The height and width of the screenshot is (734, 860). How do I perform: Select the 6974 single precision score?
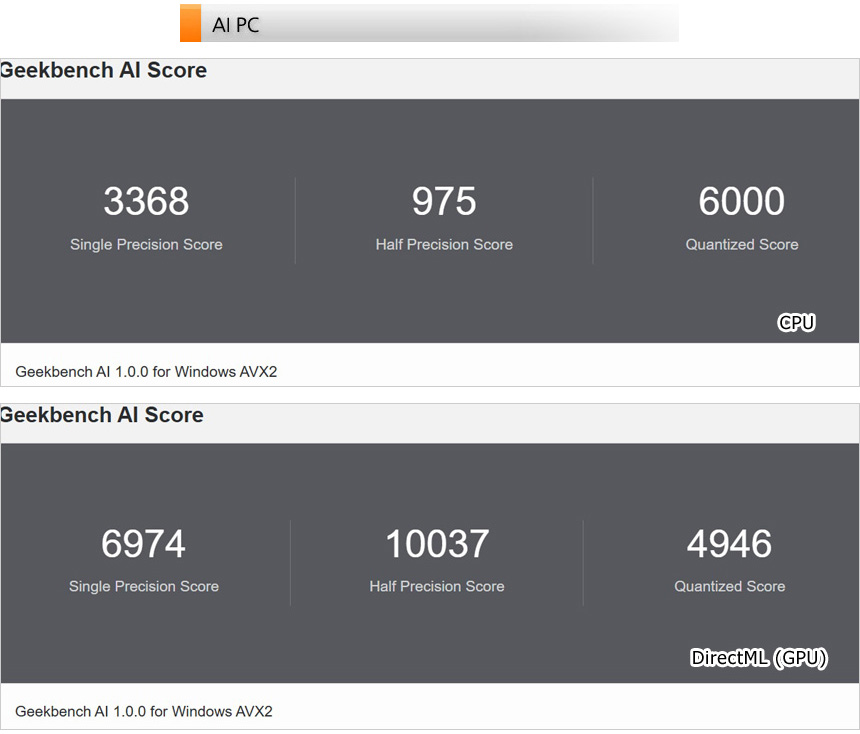point(143,544)
